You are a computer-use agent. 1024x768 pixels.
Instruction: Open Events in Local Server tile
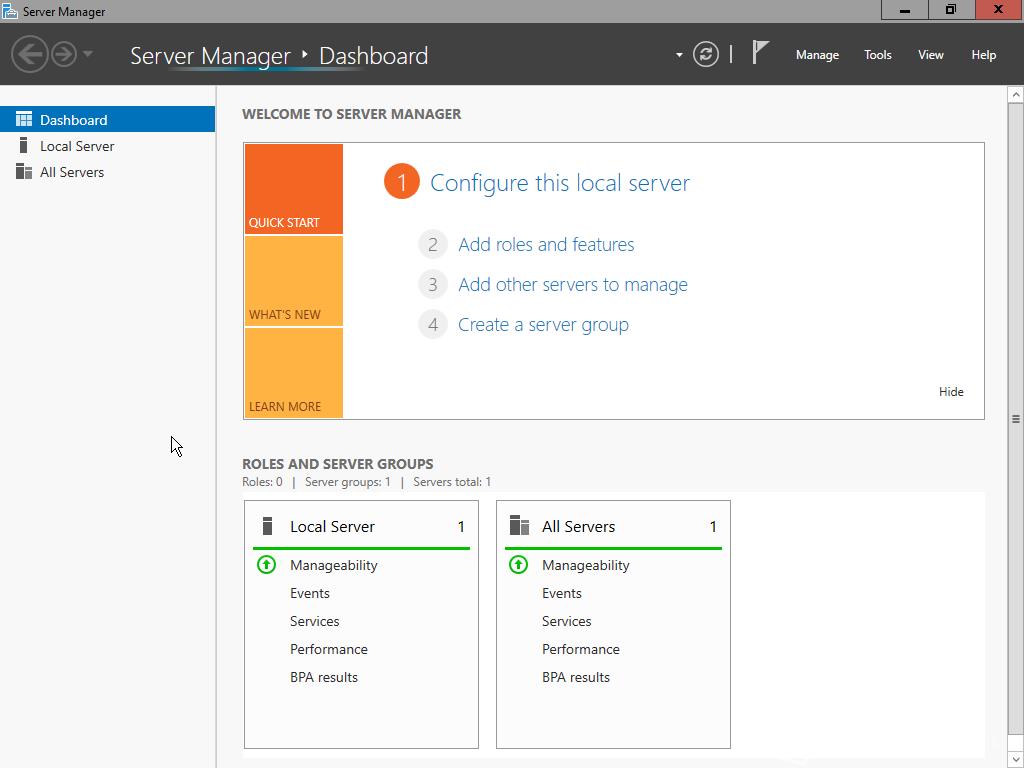310,593
